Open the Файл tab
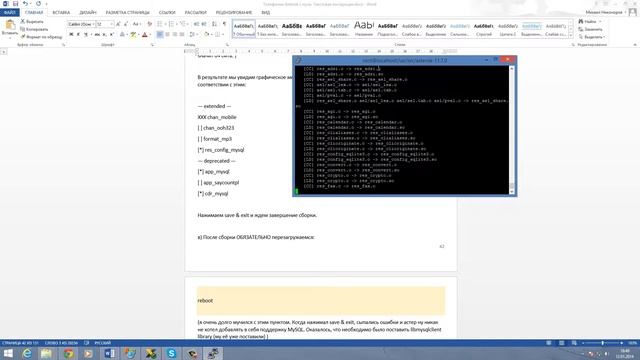 click(9, 13)
